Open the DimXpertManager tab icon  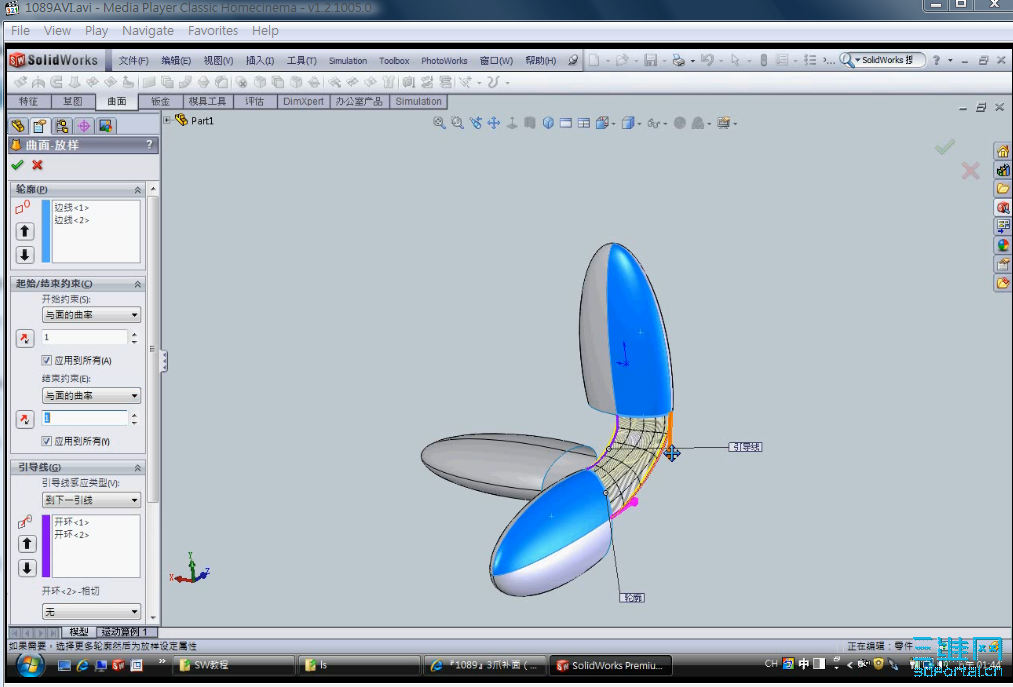(84, 125)
